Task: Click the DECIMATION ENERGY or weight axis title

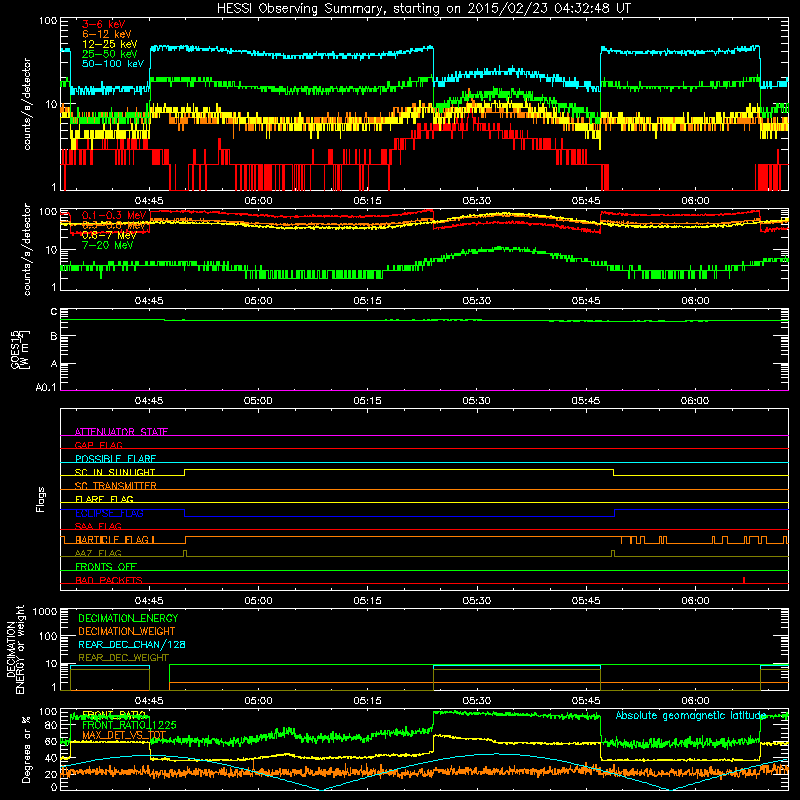Action: coord(15,649)
